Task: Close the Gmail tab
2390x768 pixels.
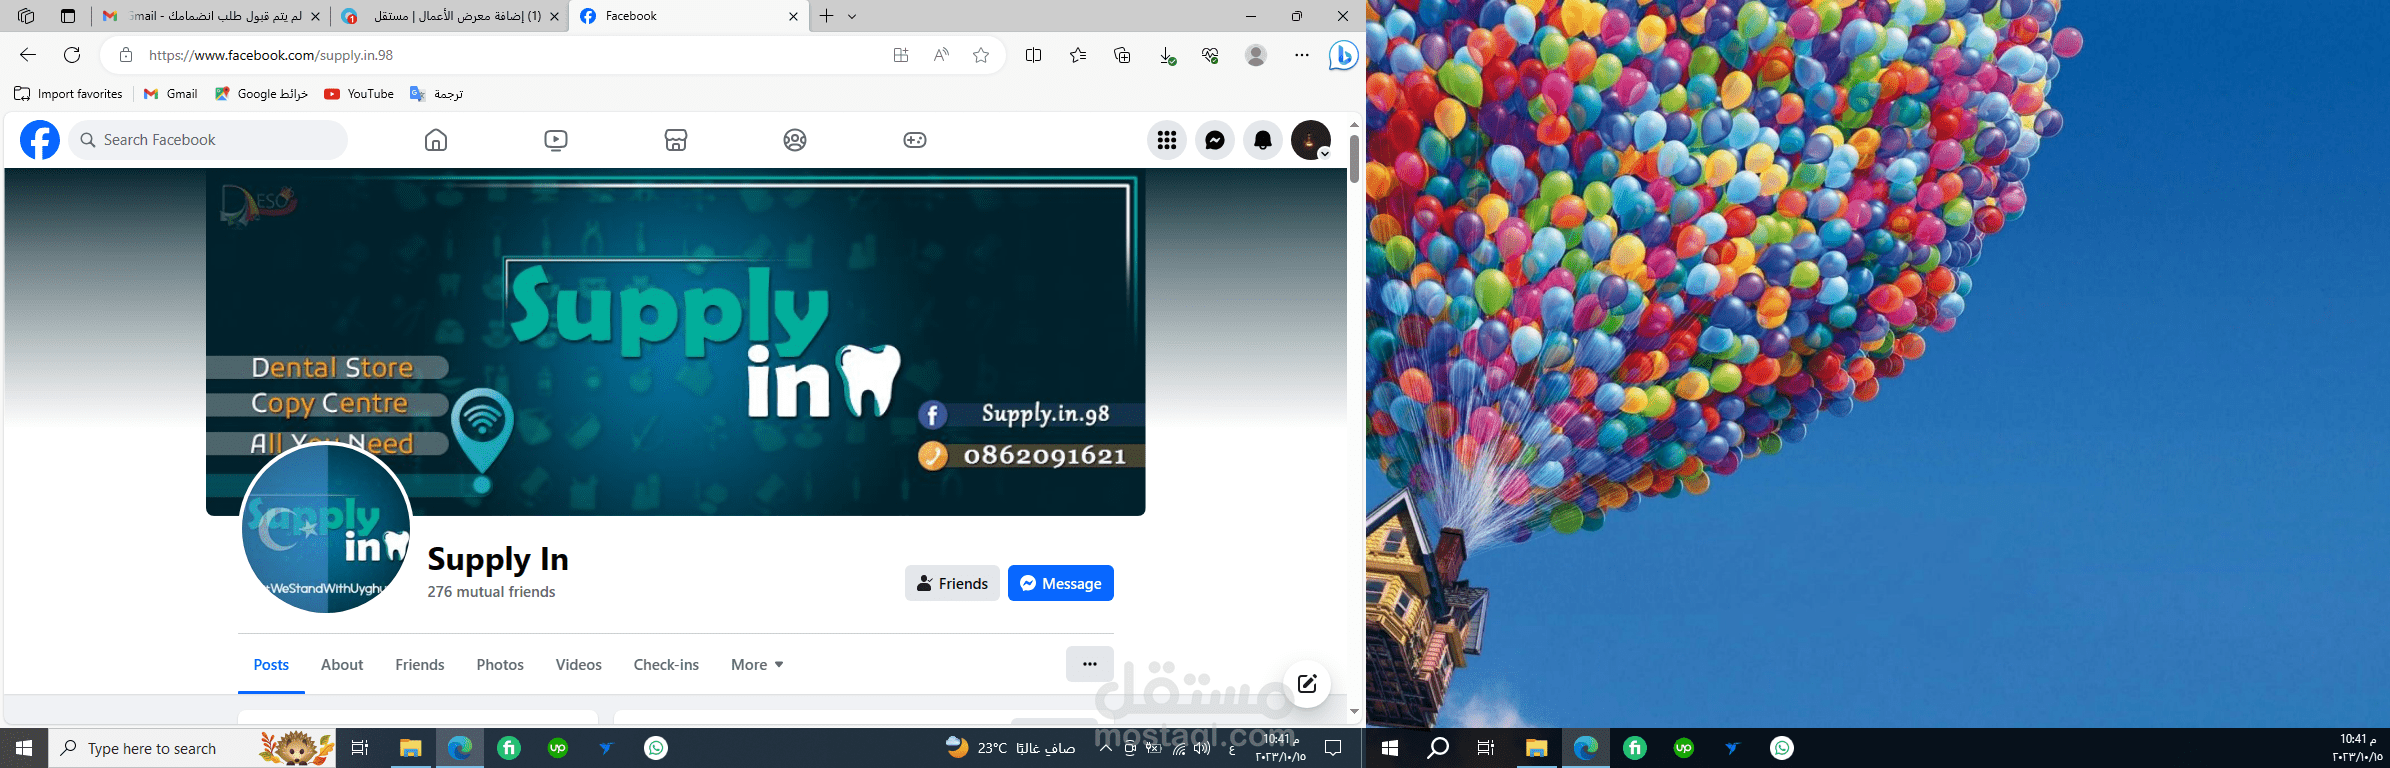Action: click(x=316, y=16)
